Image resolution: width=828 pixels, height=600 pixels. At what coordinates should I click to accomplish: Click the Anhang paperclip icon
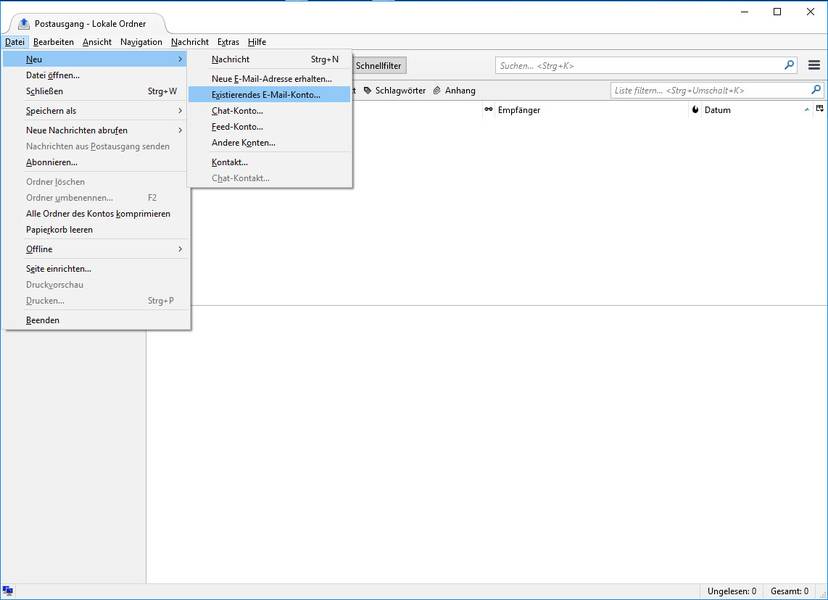[437, 90]
